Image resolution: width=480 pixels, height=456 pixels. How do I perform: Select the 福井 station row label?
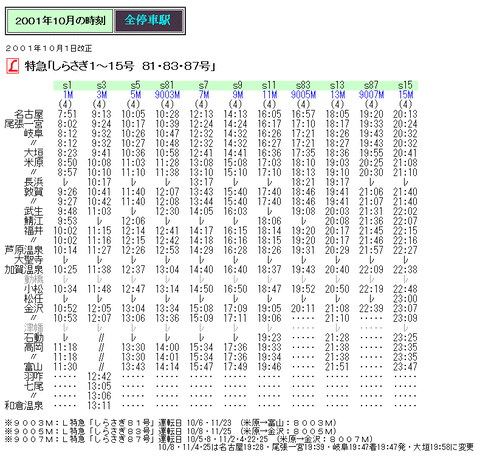click(34, 231)
